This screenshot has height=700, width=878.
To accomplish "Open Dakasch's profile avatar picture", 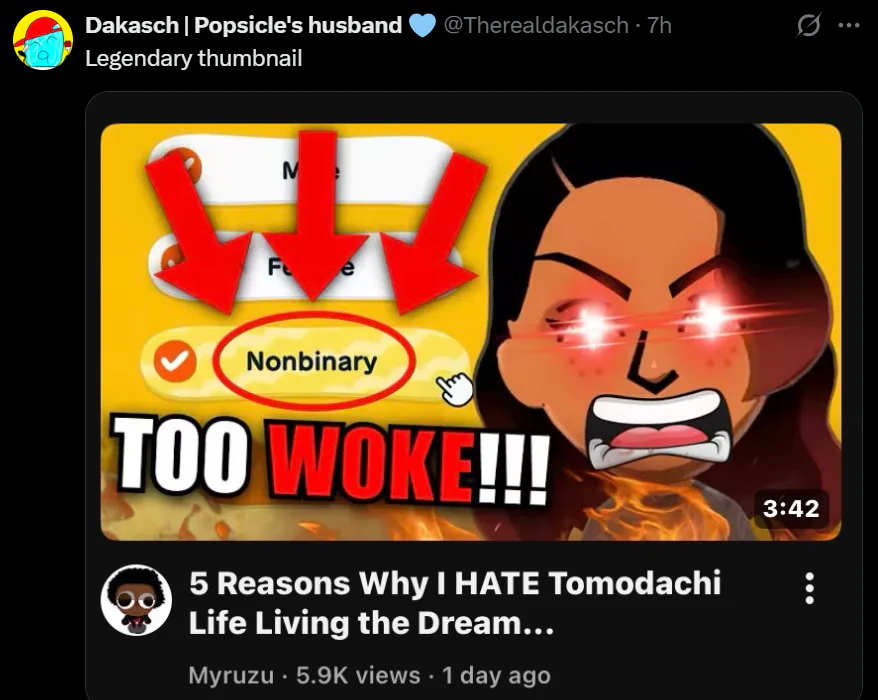I will pos(43,40).
